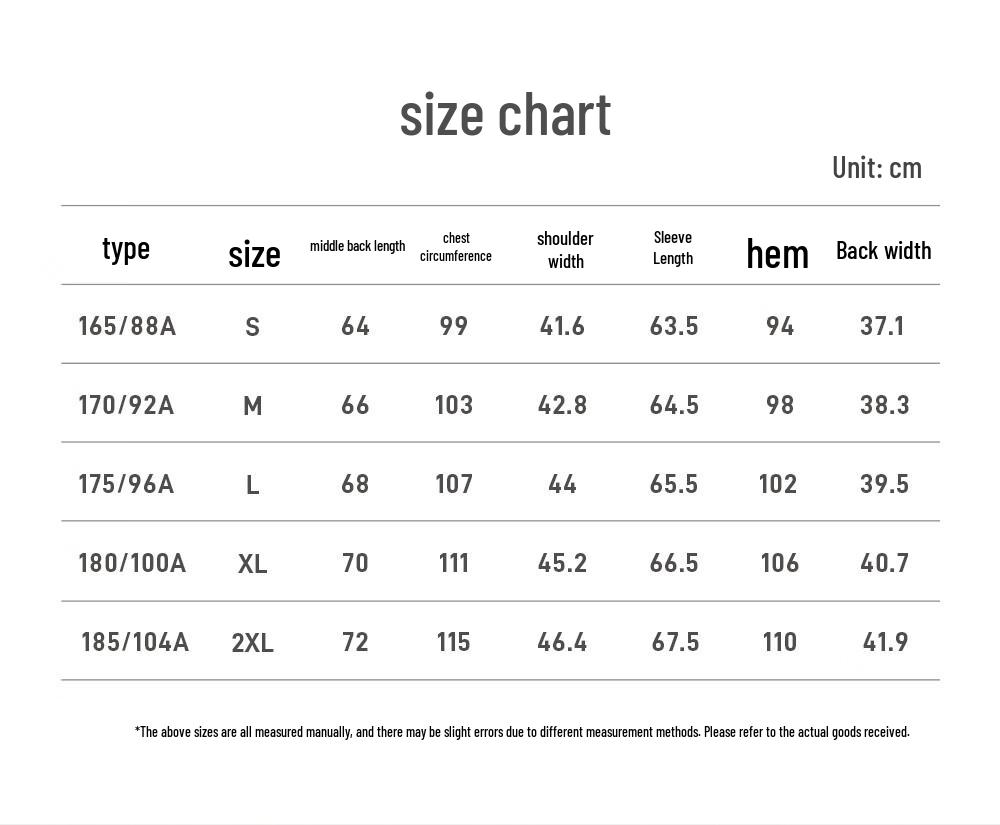Click the 'Sleeve Length' header
Image resolution: width=1000 pixels, height=825 pixels.
tap(673, 248)
